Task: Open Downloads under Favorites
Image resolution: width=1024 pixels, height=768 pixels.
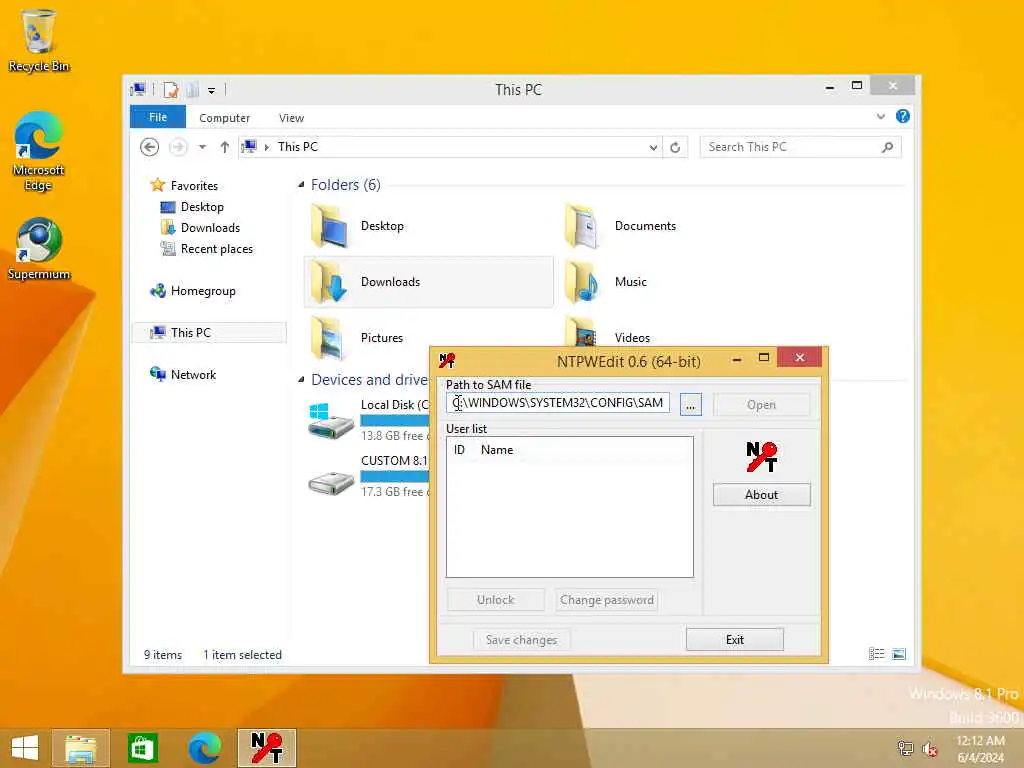Action: pos(200,228)
